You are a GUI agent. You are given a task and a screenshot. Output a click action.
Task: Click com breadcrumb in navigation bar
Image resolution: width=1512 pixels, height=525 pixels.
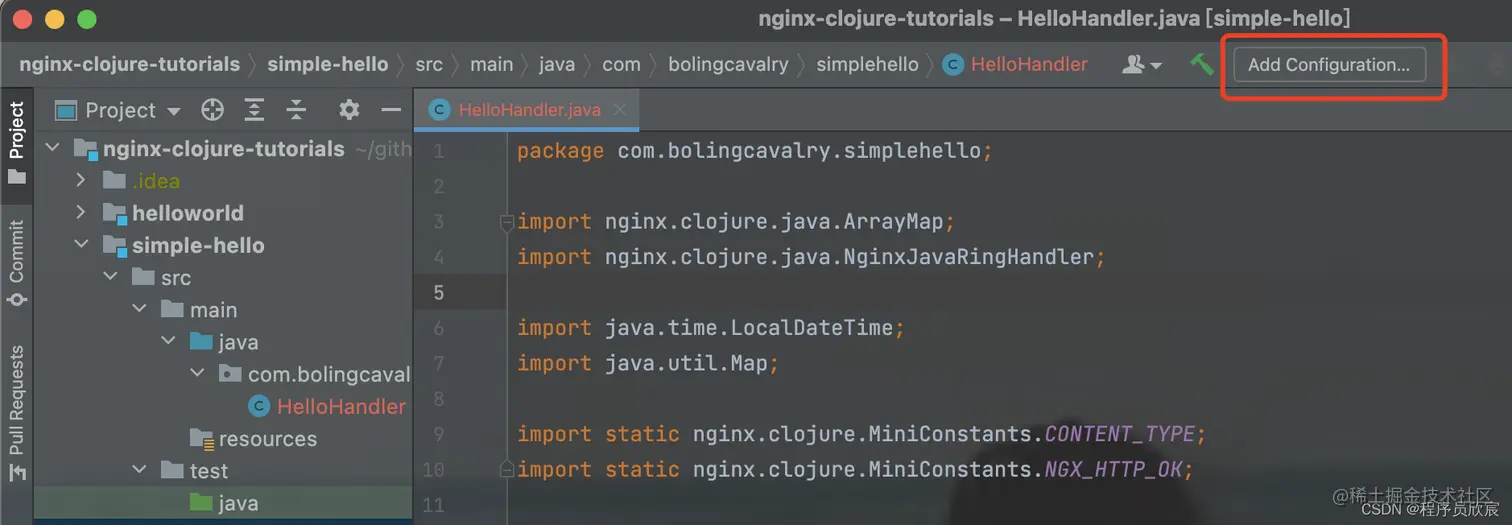click(621, 64)
